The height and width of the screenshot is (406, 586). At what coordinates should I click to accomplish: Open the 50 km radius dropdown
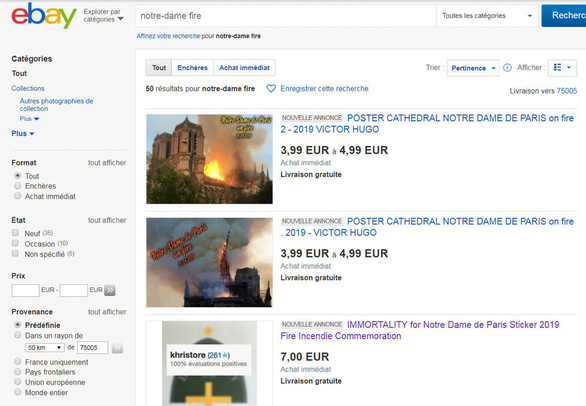[45, 348]
